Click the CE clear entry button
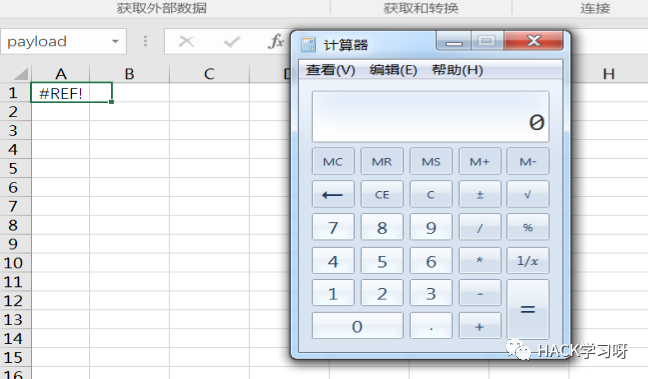This screenshot has width=648, height=379. [x=382, y=194]
